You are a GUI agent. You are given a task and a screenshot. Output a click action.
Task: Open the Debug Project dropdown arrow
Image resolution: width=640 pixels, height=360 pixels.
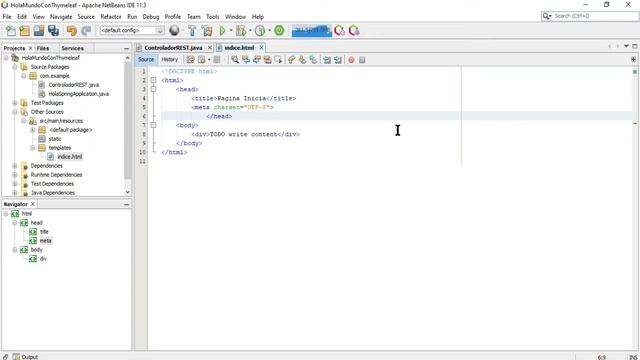(x=250, y=31)
